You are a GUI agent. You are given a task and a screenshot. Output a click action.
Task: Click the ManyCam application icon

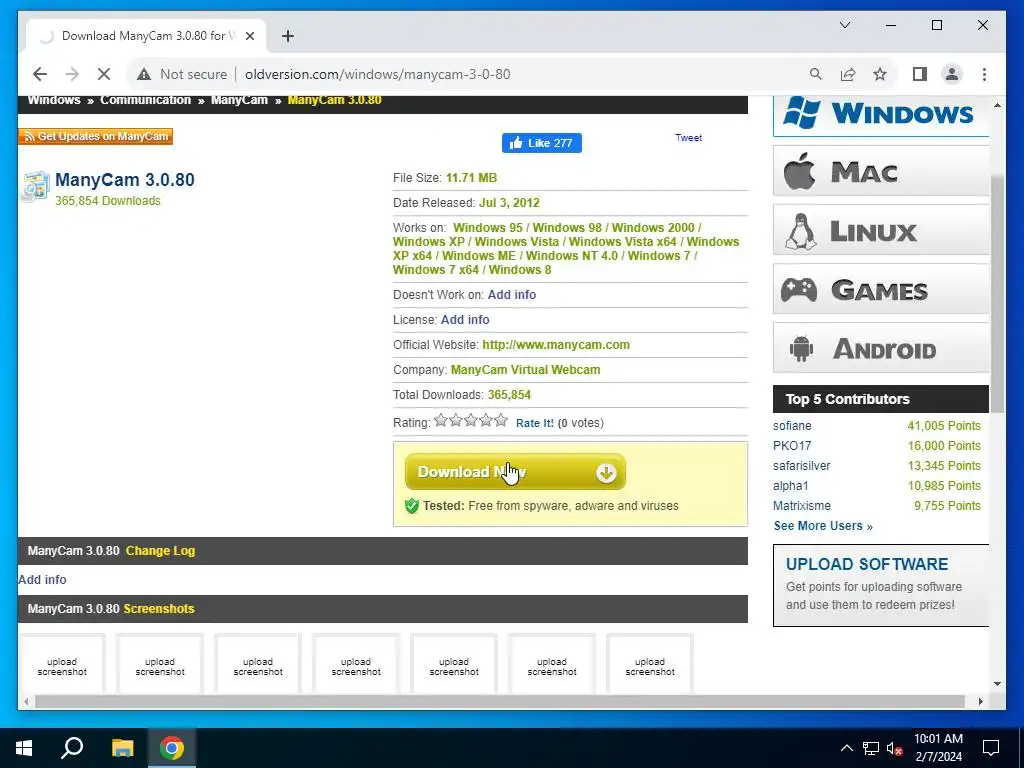pyautogui.click(x=36, y=187)
